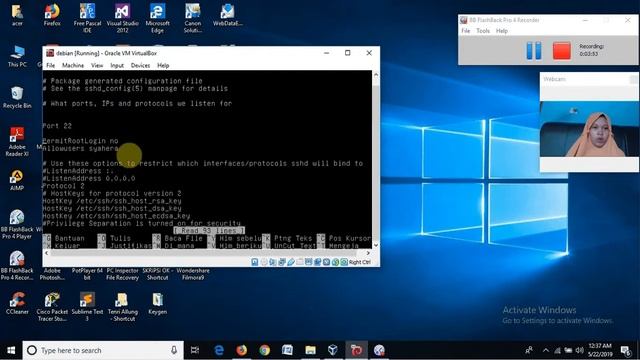This screenshot has height=360, width=640.
Task: Select the BB FlashBack Pro 4 Player icon
Action: [17, 224]
